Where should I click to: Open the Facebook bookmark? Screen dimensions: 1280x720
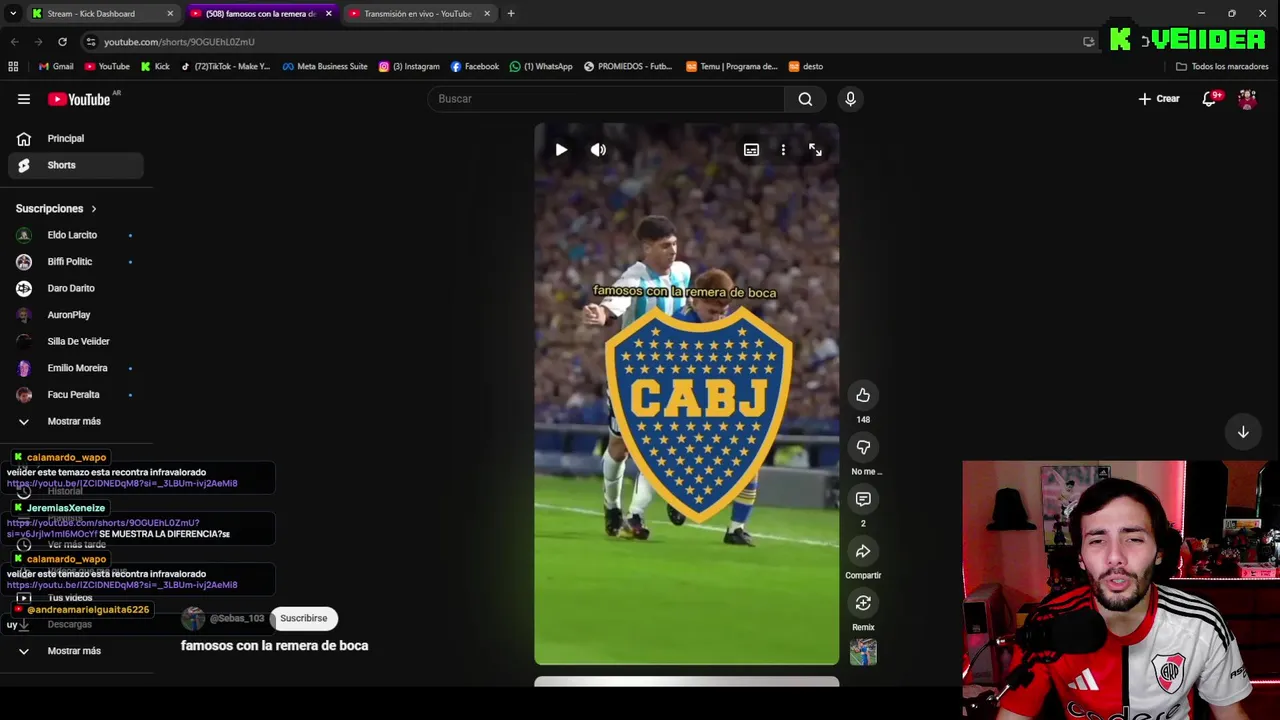475,67
